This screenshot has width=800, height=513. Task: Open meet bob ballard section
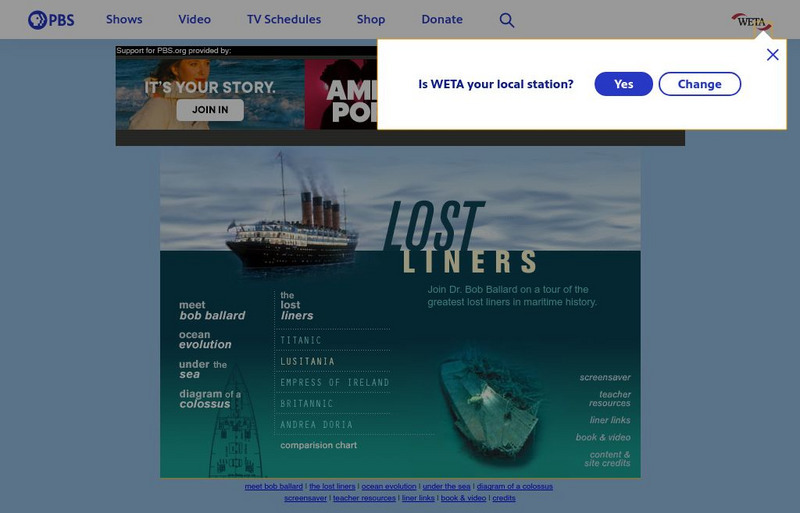click(x=212, y=310)
